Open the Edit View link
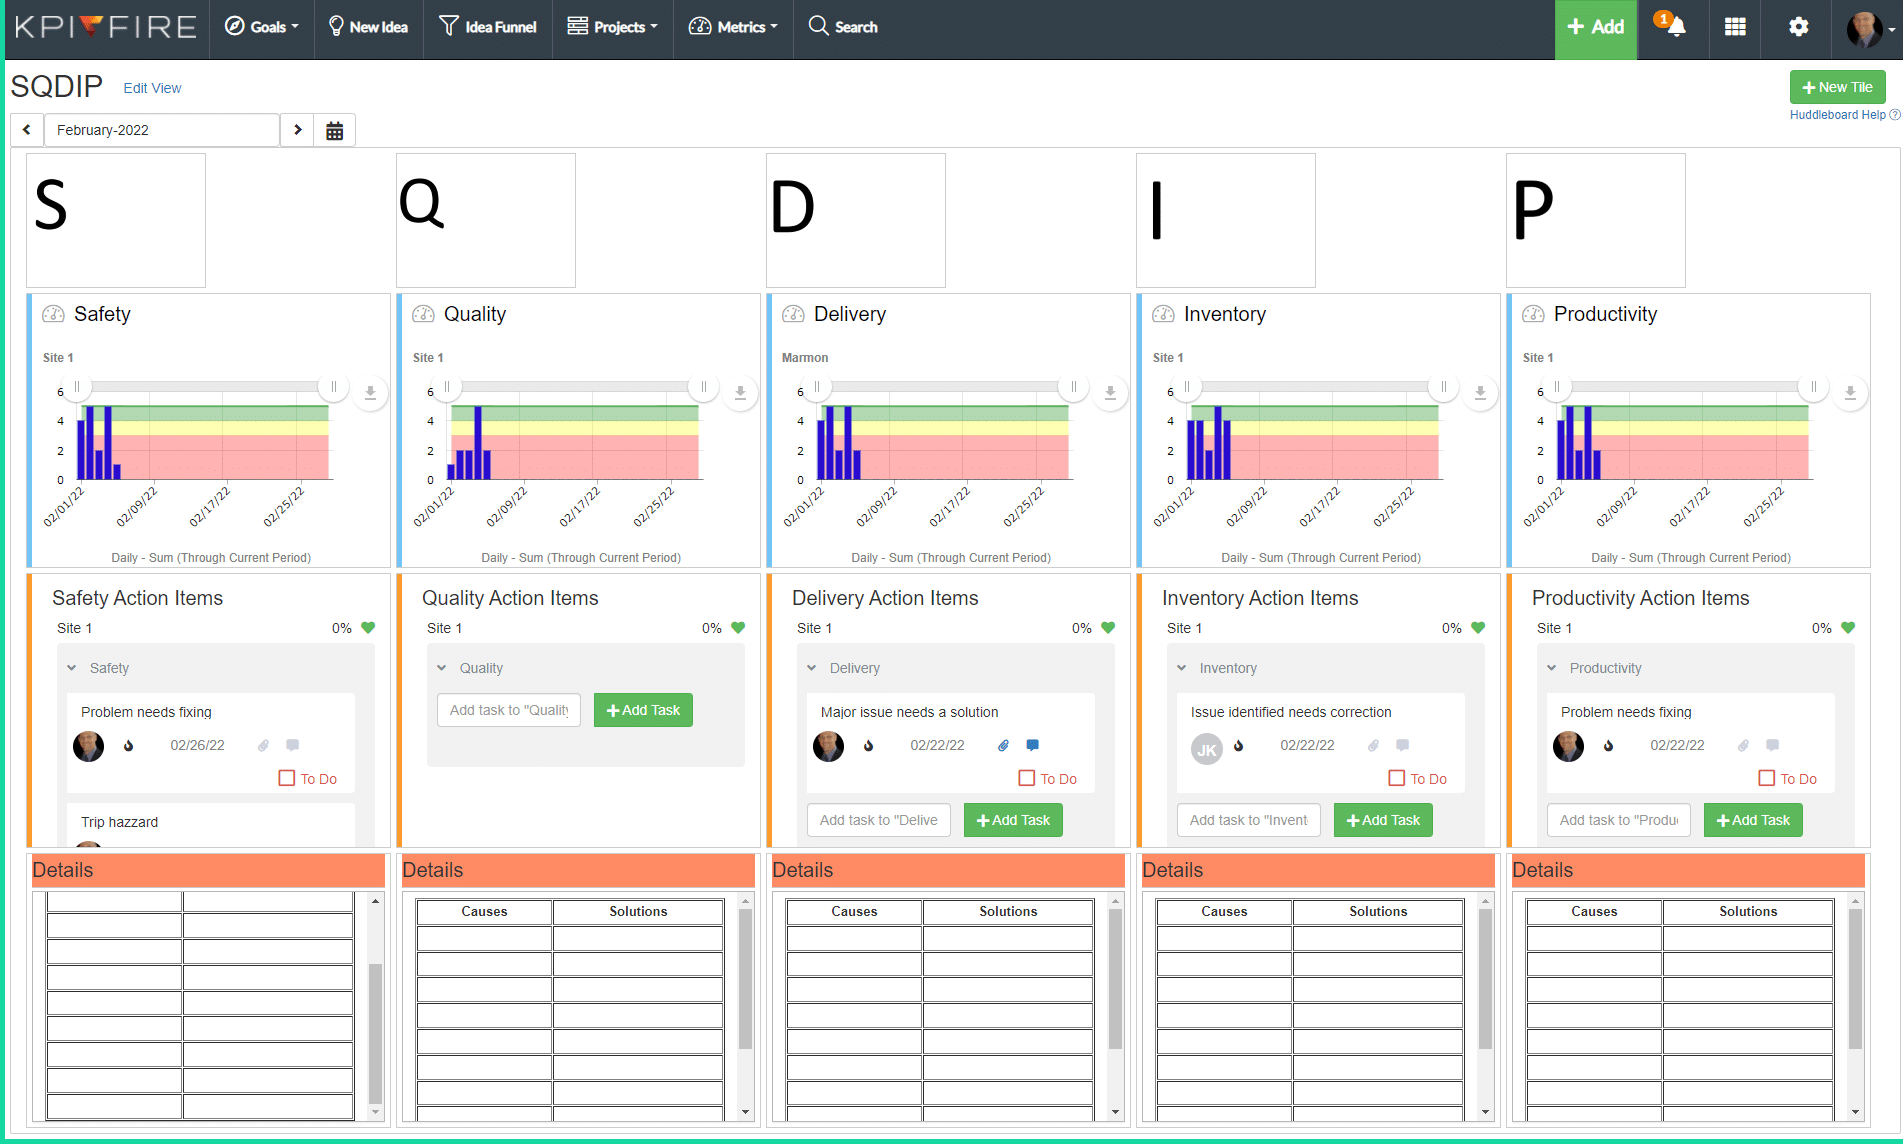The width and height of the screenshot is (1903, 1144). pyautogui.click(x=152, y=88)
